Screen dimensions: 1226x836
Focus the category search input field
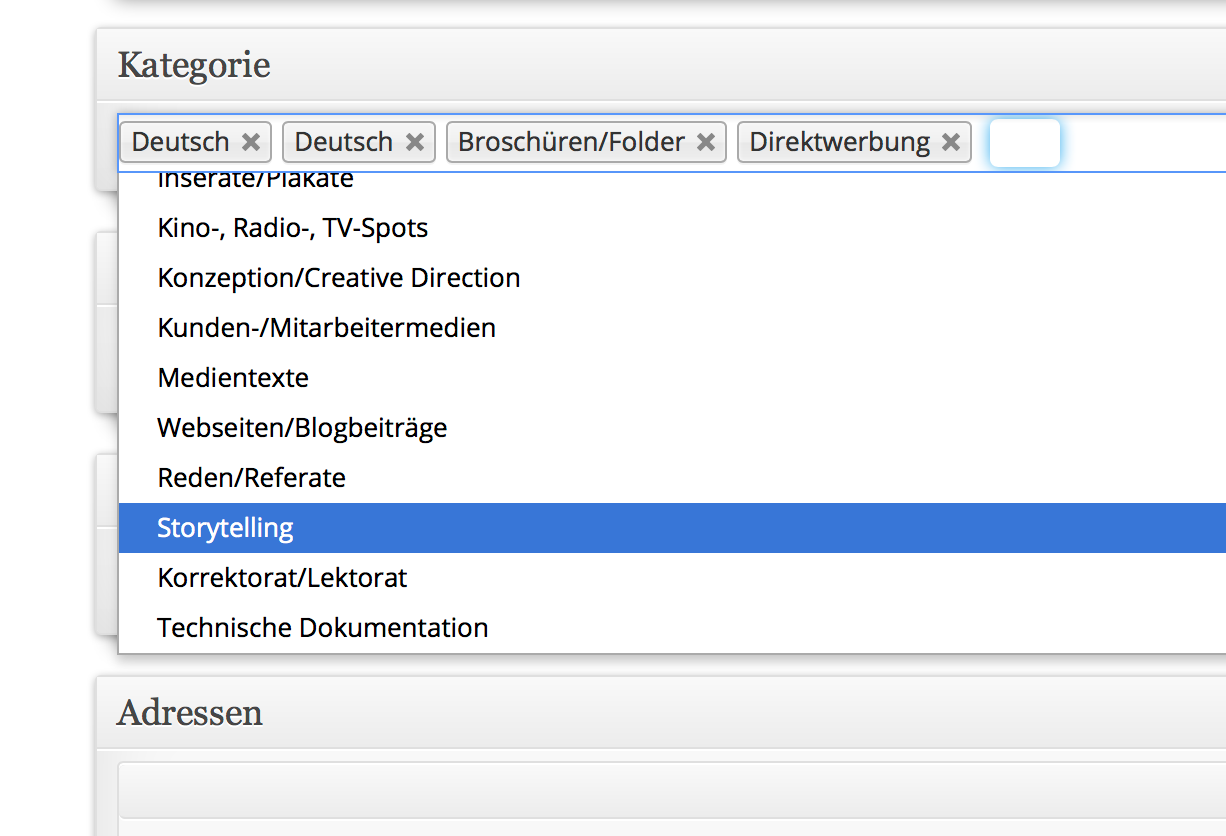coord(1024,143)
